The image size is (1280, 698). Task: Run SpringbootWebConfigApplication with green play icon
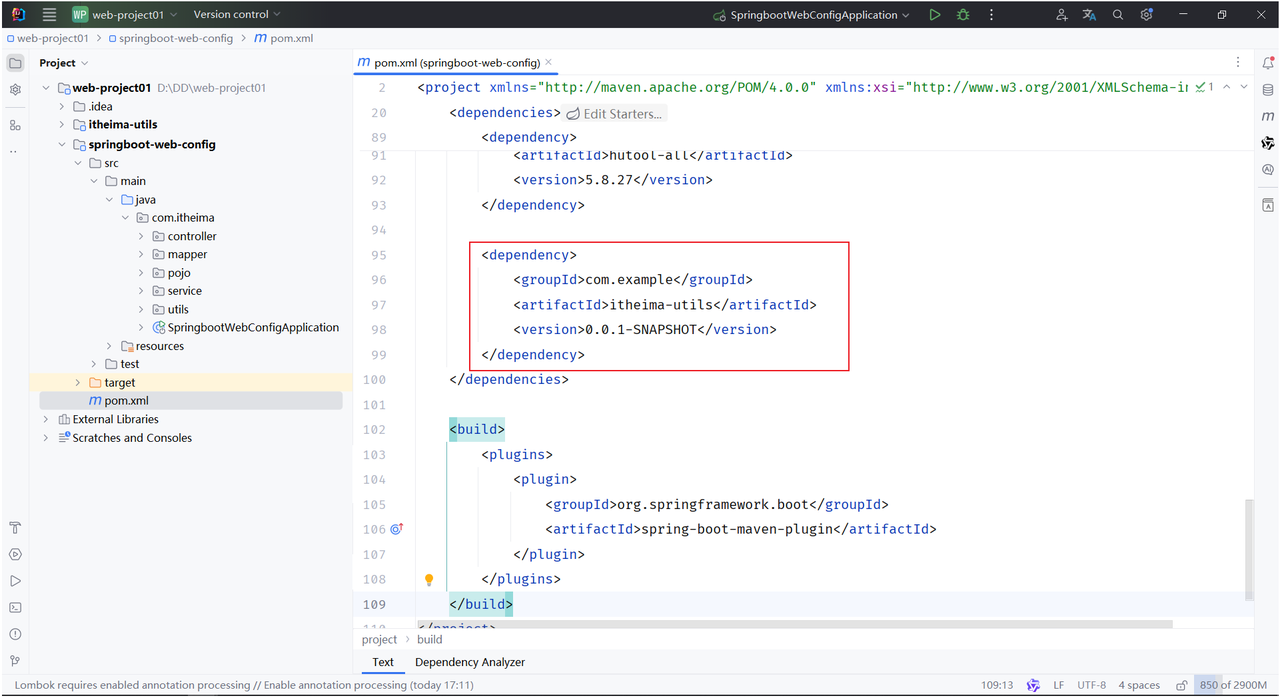pyautogui.click(x=934, y=15)
